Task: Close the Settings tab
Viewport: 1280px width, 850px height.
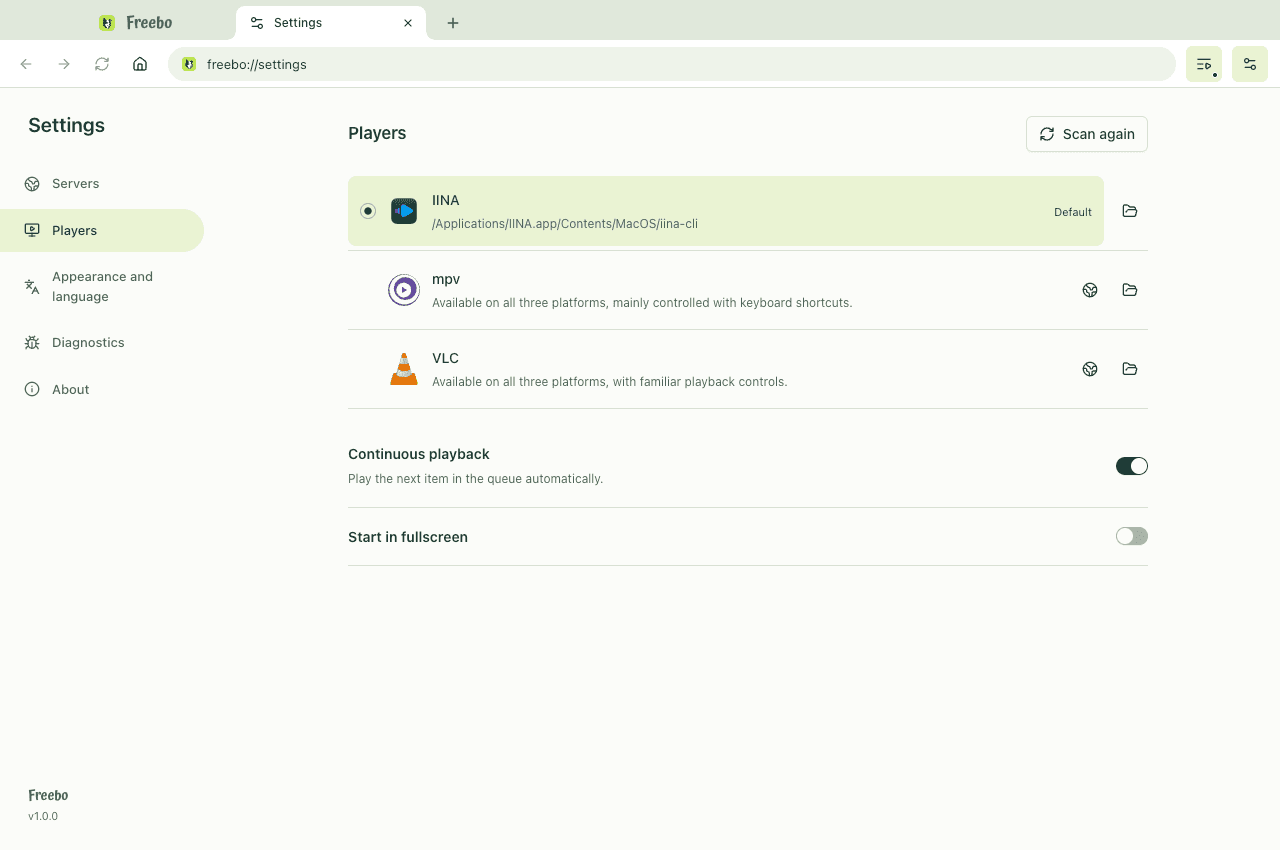Action: point(408,23)
